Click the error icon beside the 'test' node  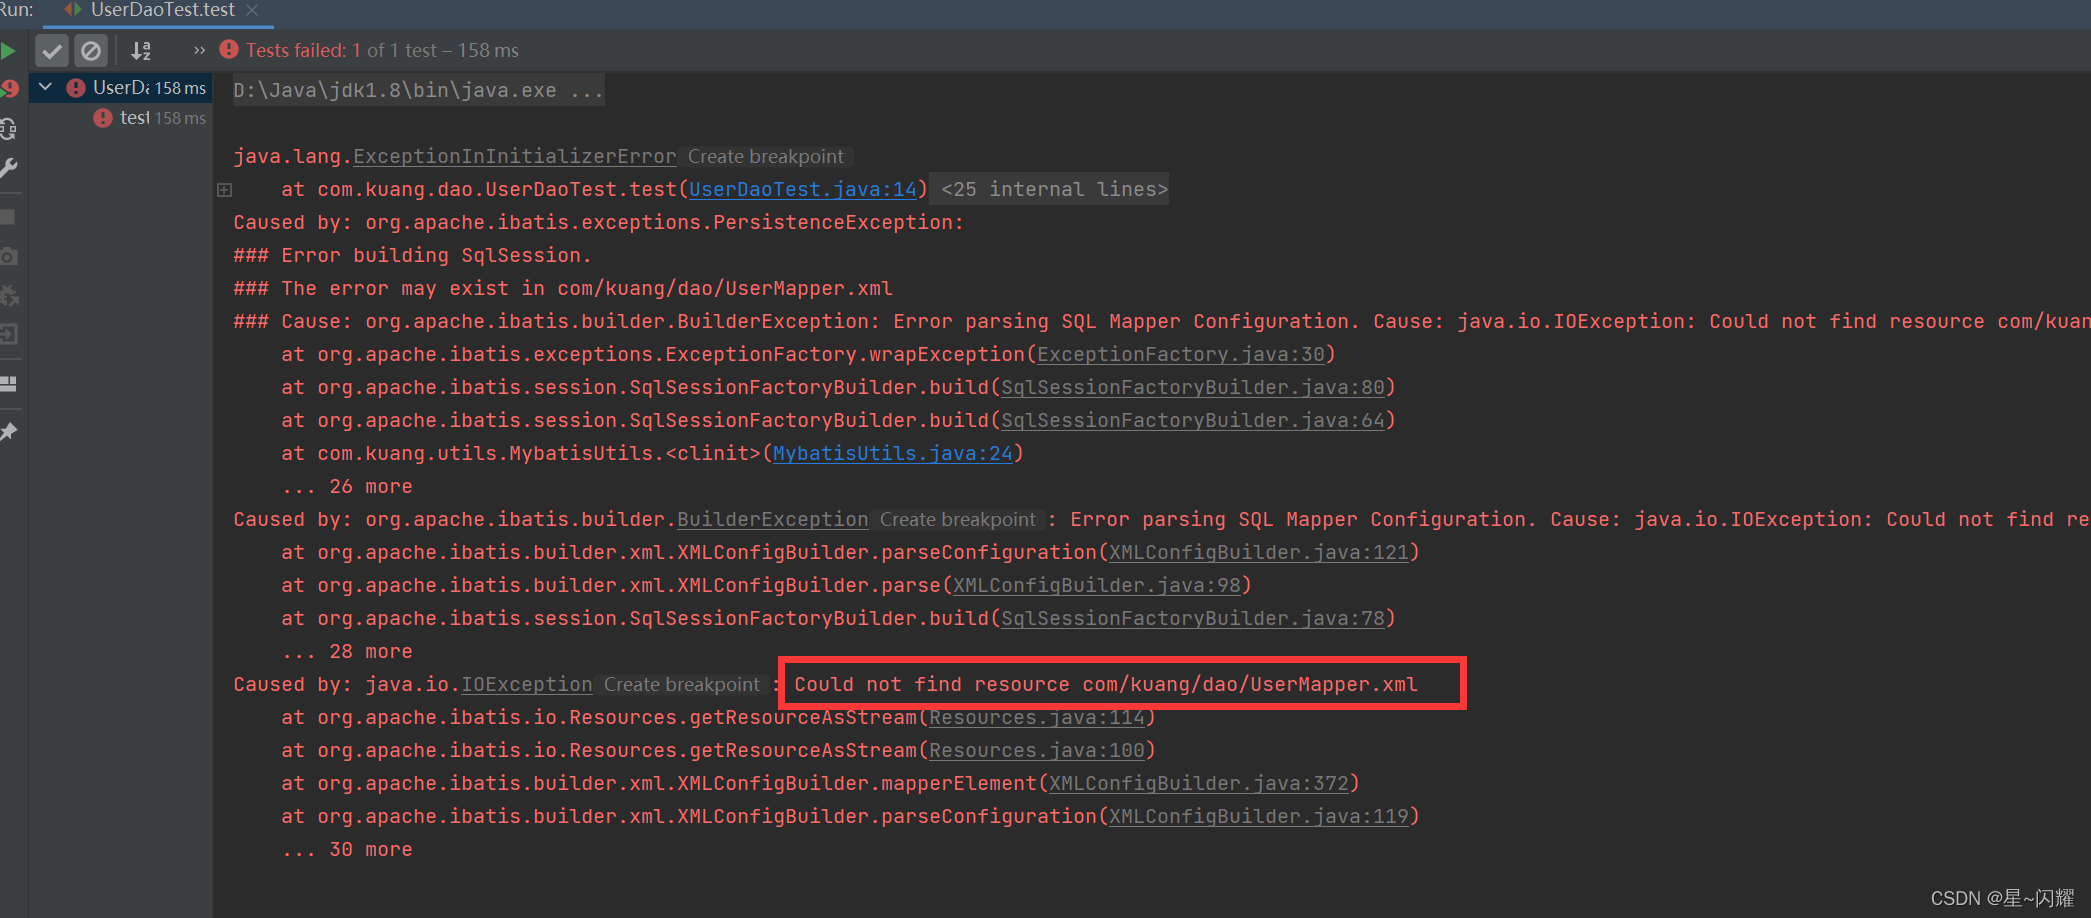(102, 118)
